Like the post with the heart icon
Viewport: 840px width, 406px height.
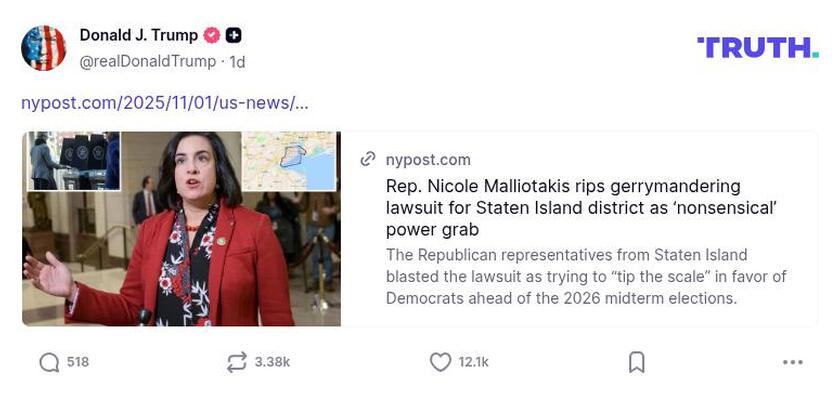440,362
